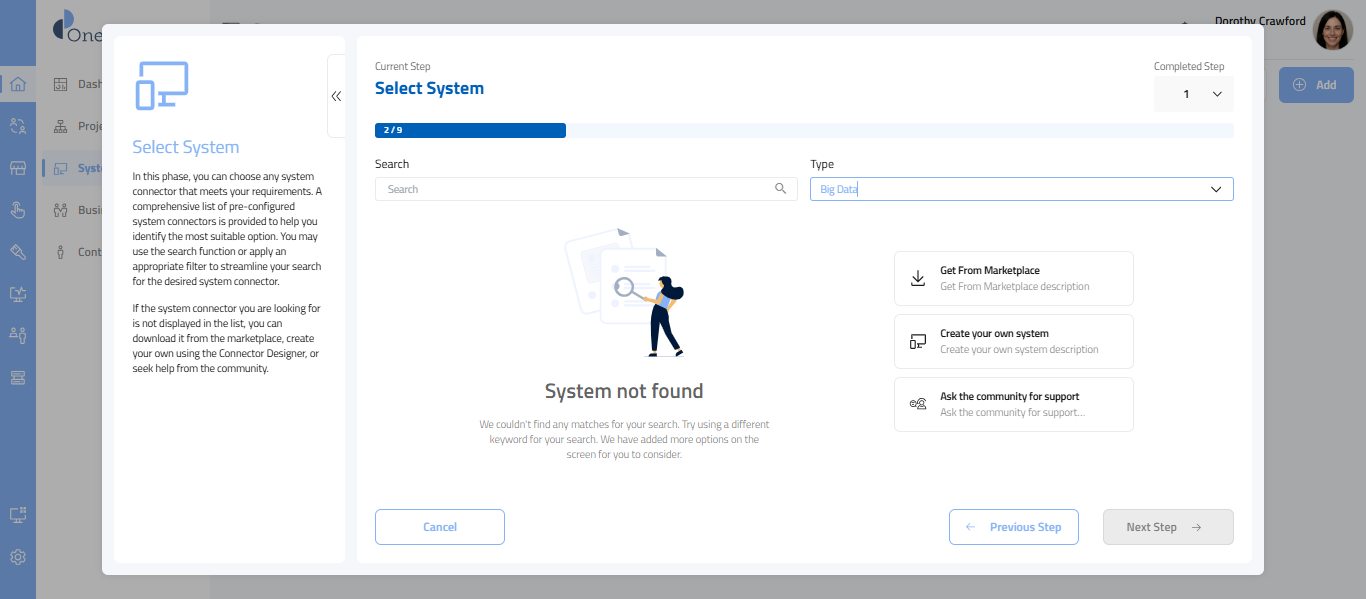Open the monitor chart sidebar icon
Viewport: 1366px width, 599px height.
coord(17,294)
